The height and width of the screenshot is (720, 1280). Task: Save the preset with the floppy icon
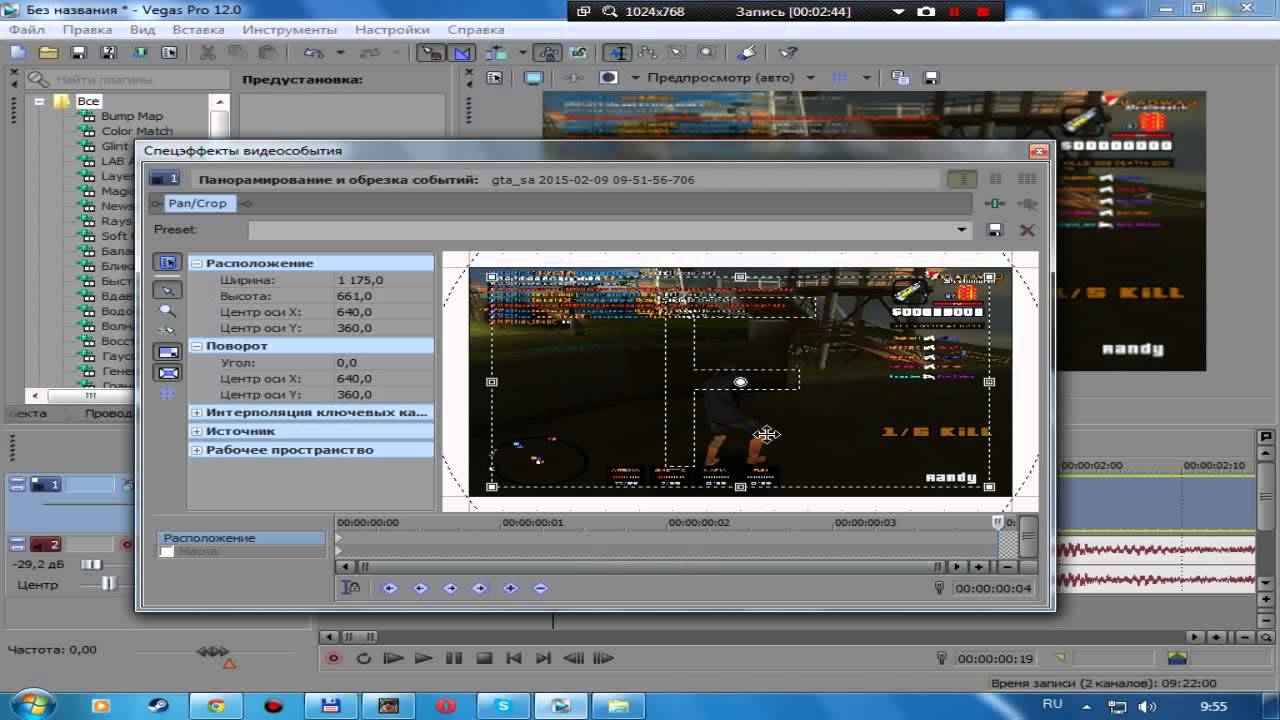[994, 230]
